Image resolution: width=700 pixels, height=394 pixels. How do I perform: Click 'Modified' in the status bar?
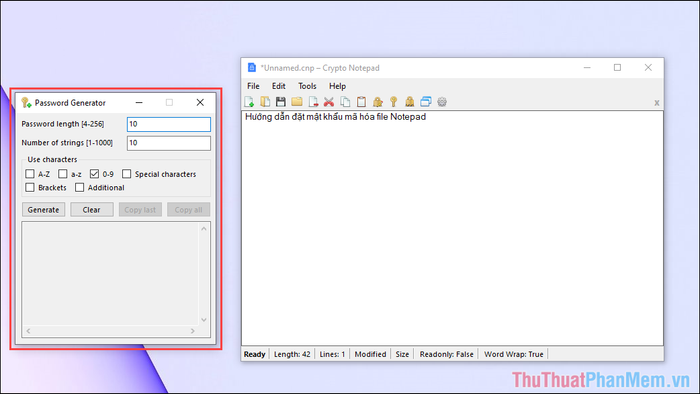tap(370, 354)
